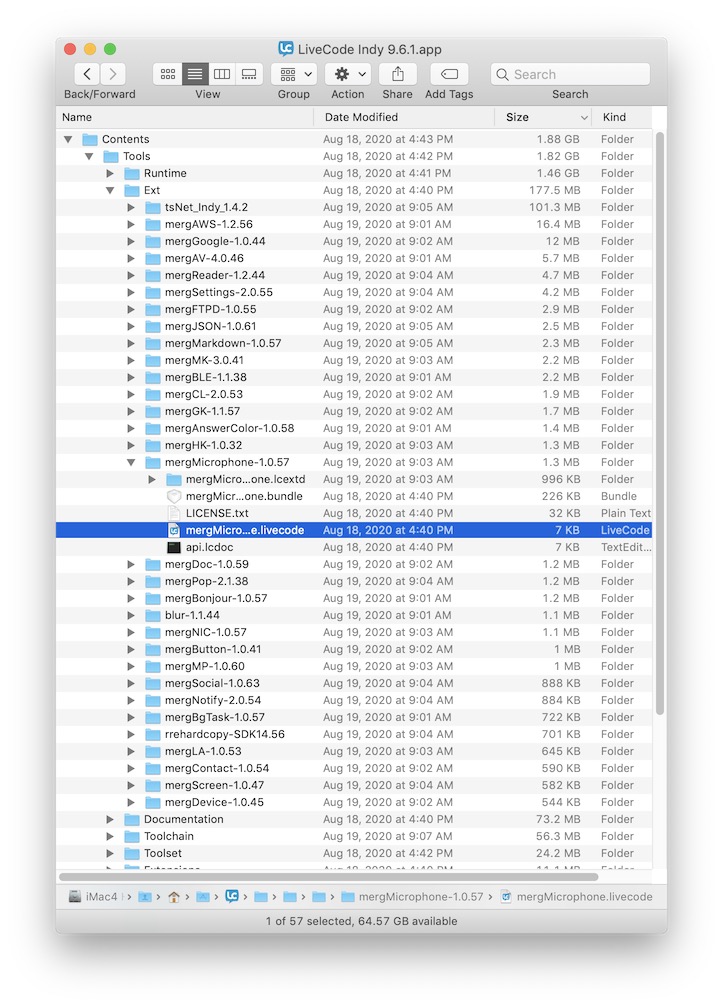Screen dimensions: 723x1007
Task: Select the blur-1.1.44 folder icon
Action: pyautogui.click(x=153, y=615)
